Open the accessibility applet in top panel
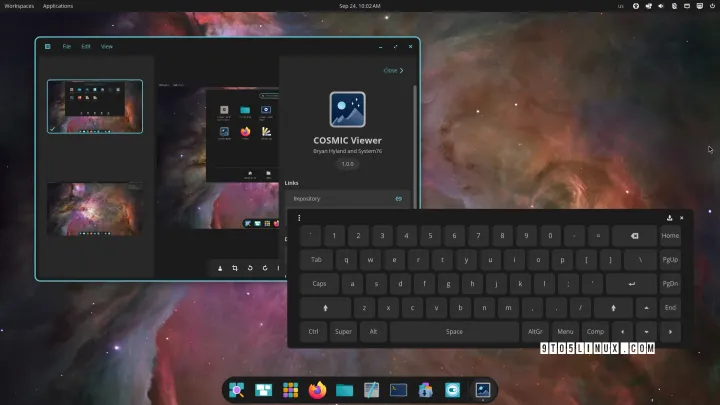720x405 pixels. [636, 6]
